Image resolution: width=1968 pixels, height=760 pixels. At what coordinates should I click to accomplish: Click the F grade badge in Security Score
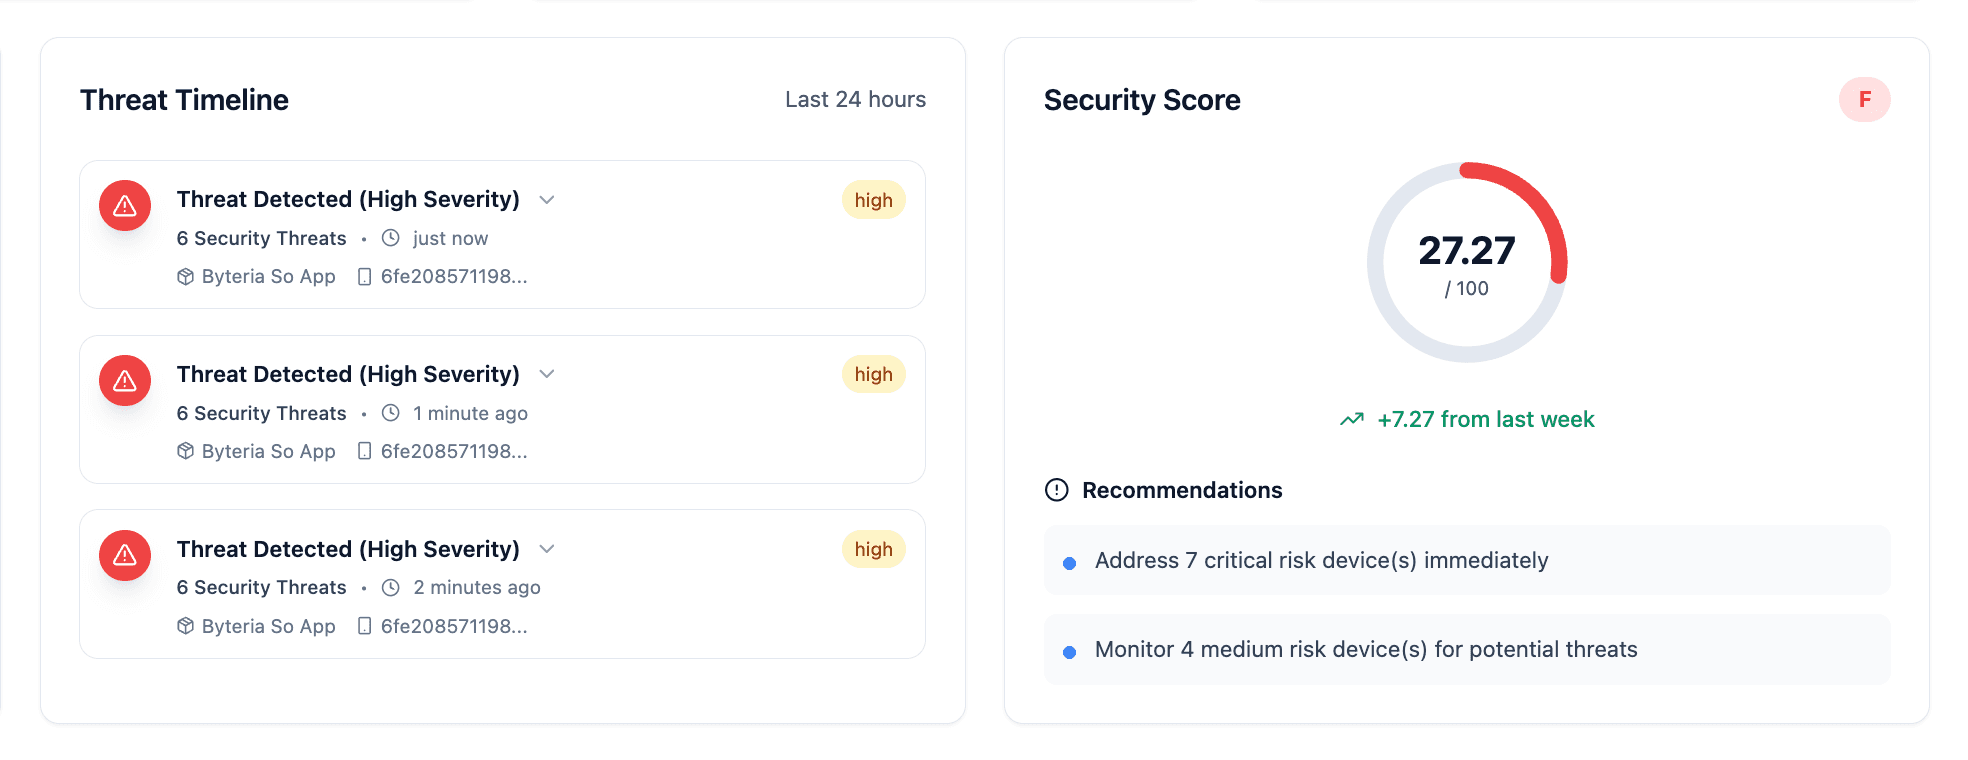point(1864,100)
